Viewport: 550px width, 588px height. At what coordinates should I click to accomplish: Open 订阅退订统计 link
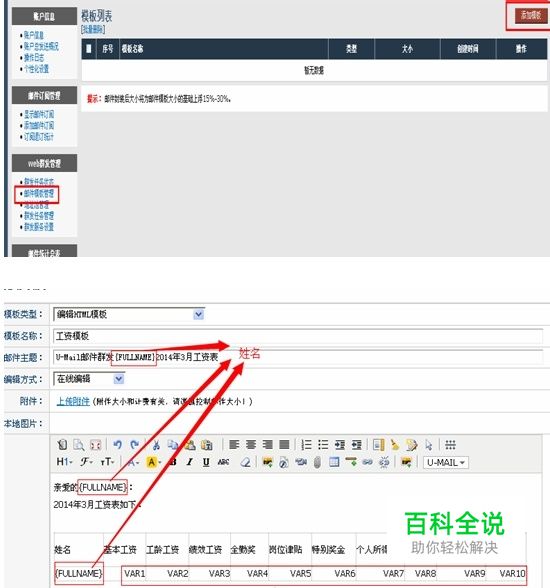[x=39, y=136]
